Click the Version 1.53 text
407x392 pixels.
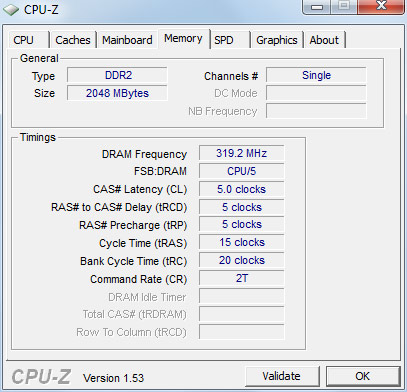tap(113, 378)
